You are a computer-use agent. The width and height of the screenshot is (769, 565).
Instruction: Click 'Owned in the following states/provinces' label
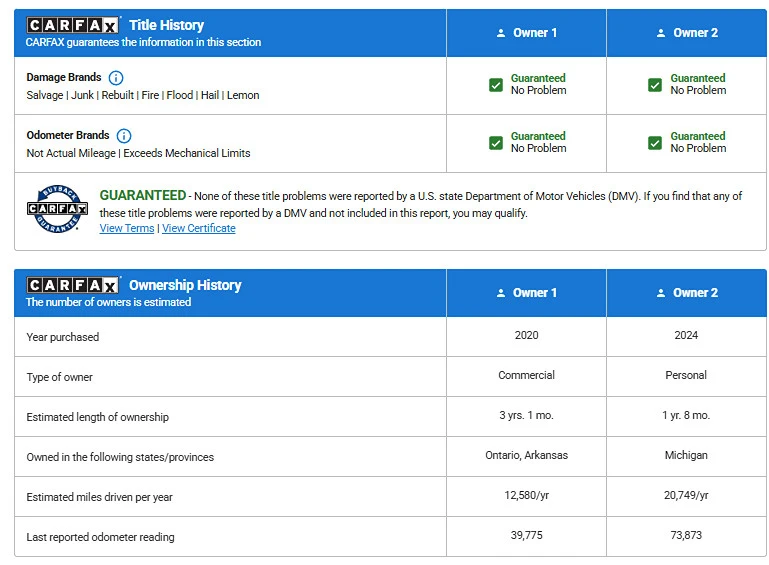(120, 457)
